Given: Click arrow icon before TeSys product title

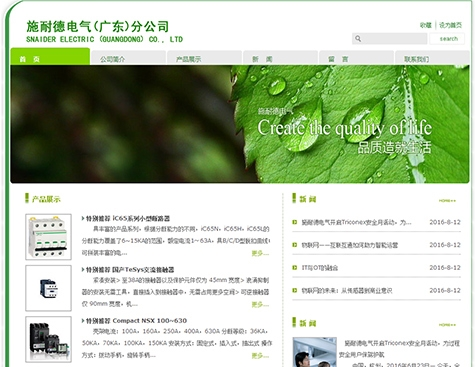Looking at the screenshot, I should coord(83,270).
